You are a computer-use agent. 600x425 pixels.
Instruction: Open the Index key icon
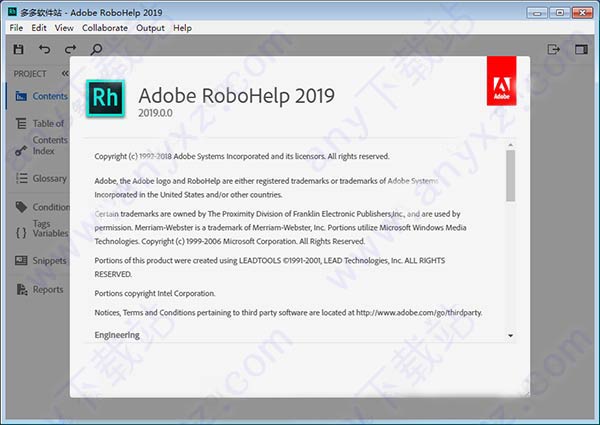[21, 151]
